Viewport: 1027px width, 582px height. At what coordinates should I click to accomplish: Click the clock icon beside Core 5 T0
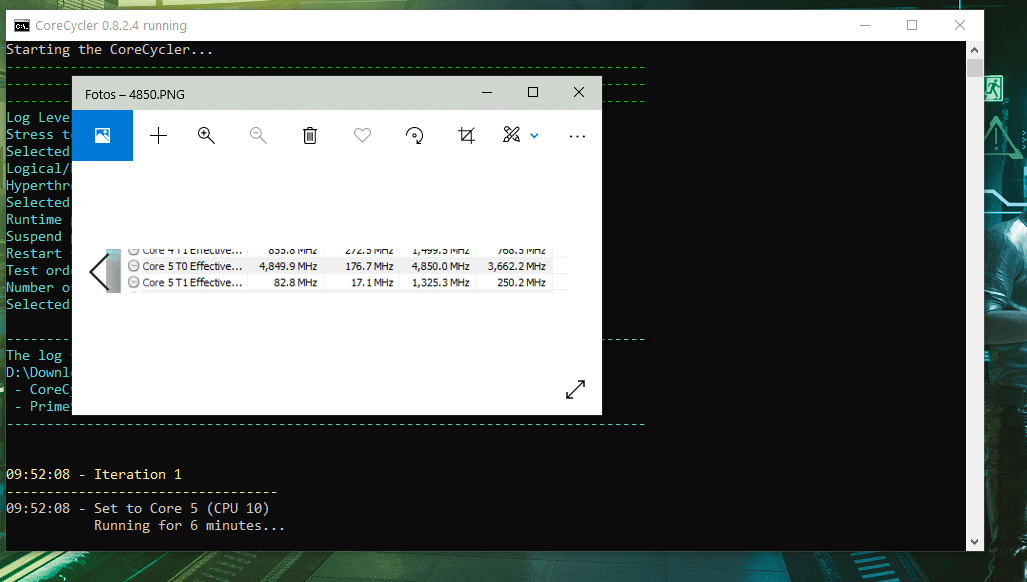click(x=134, y=266)
